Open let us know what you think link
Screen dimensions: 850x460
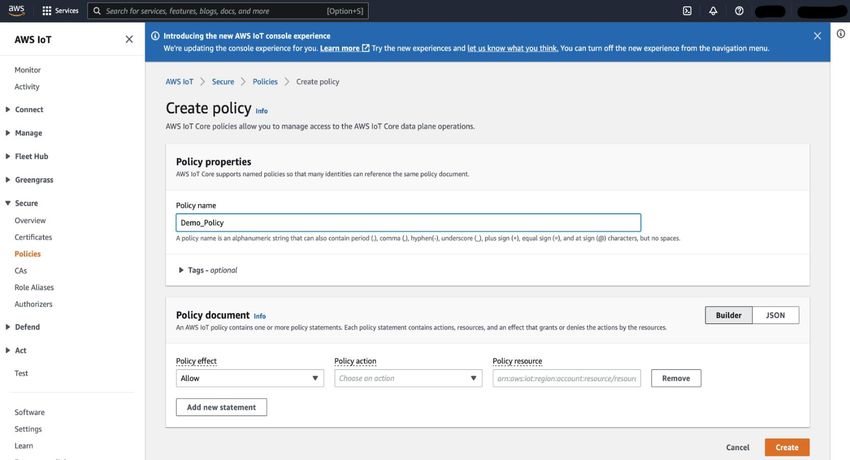coord(513,48)
